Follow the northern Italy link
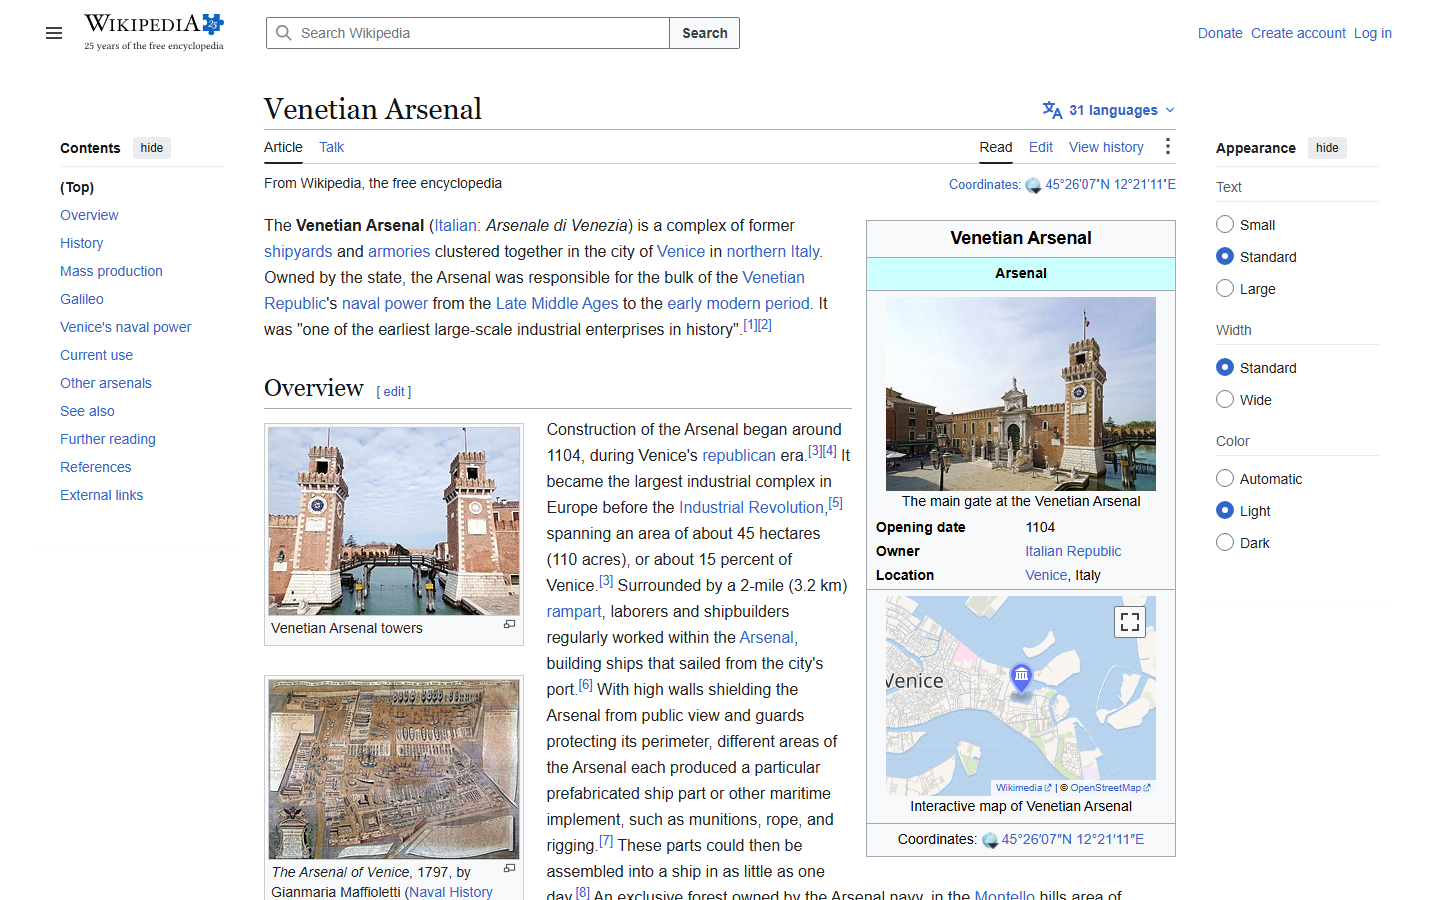 773,251
